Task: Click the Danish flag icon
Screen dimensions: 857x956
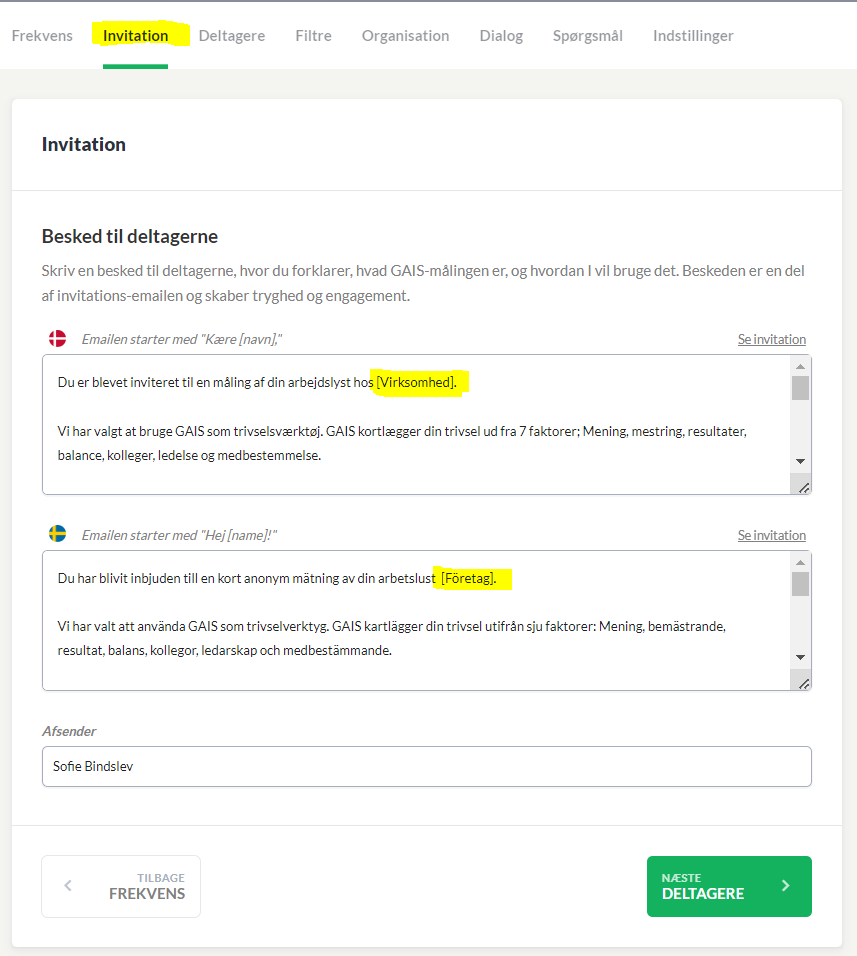Action: [x=57, y=338]
